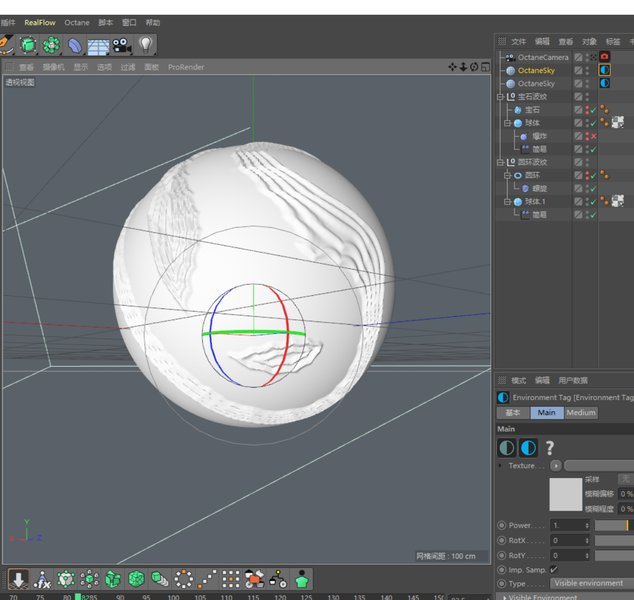
Task: Select grid array clone arrangement icon
Action: tap(231, 579)
